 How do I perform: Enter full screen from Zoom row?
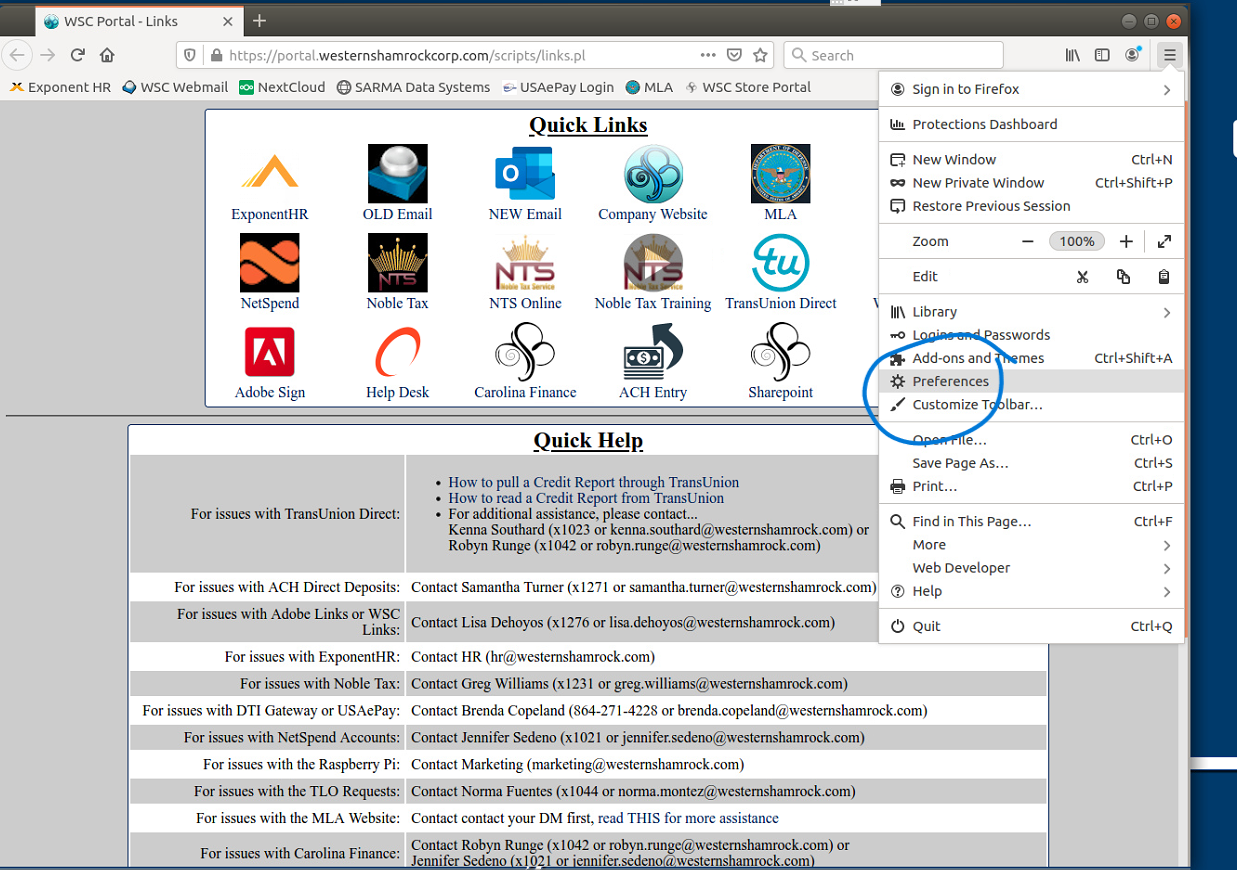point(1164,241)
